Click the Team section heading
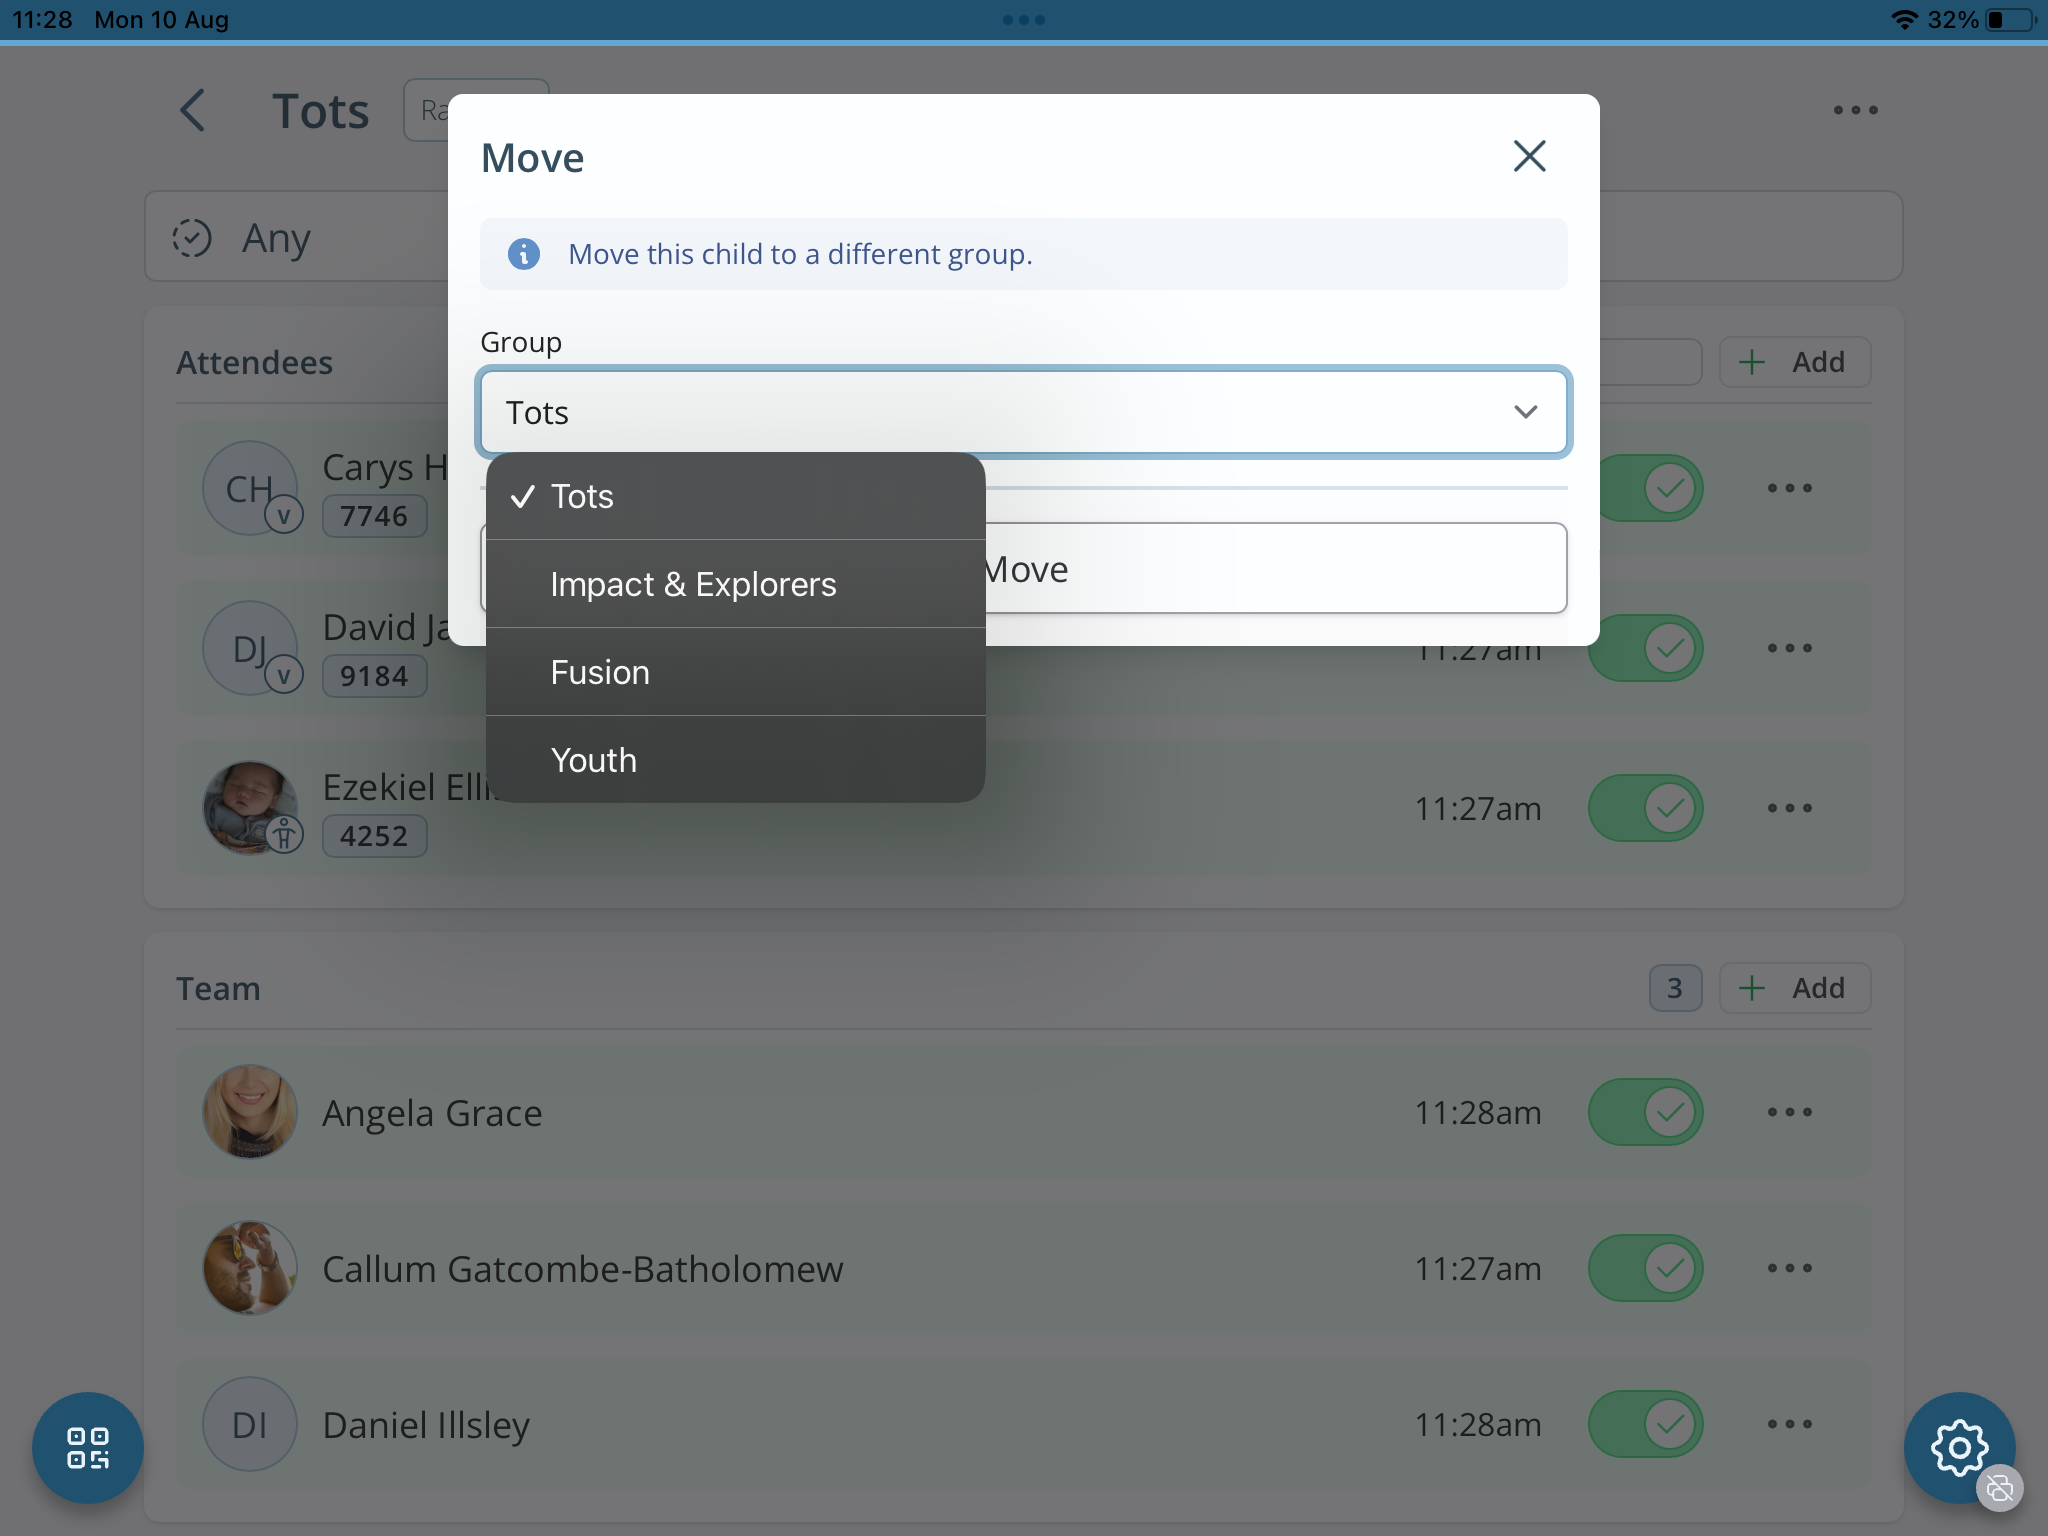The height and width of the screenshot is (1536, 2048). pos(219,988)
